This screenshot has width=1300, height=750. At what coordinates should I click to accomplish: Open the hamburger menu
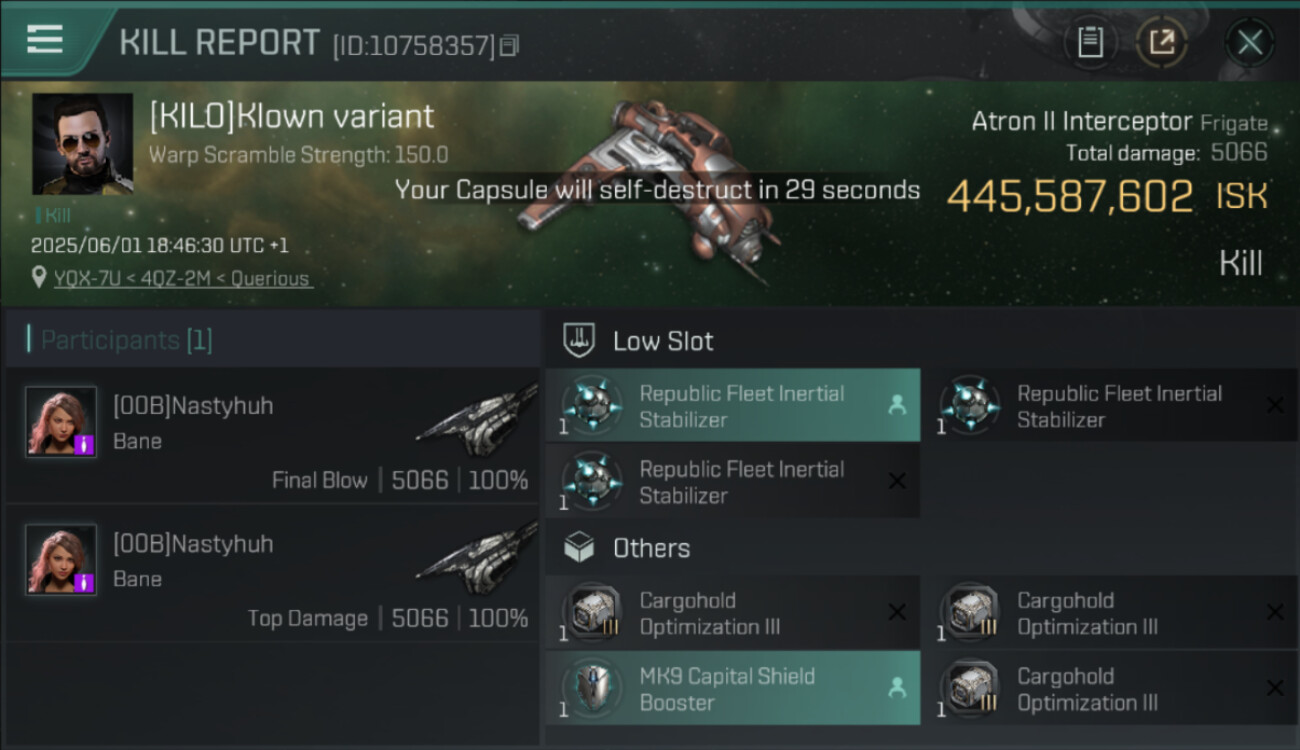click(45, 39)
